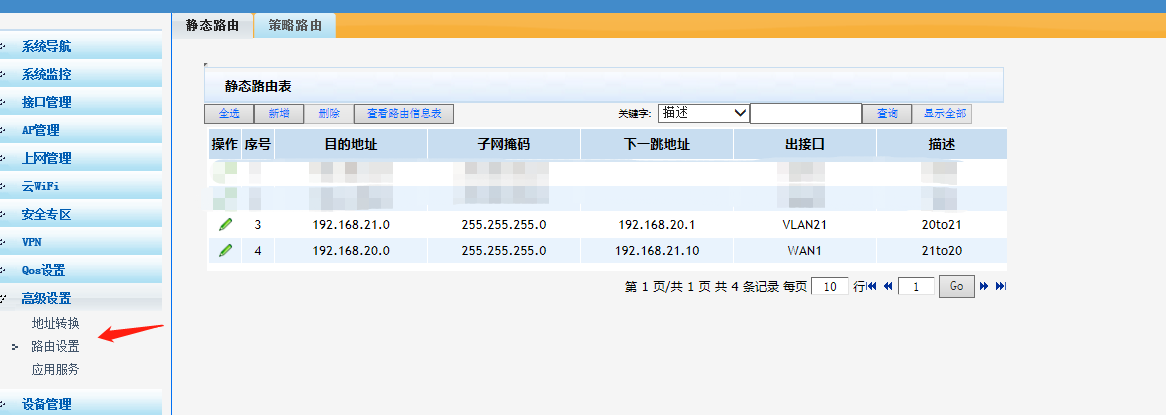Expand VPN menu
Image resolution: width=1166 pixels, height=415 pixels.
coord(81,242)
